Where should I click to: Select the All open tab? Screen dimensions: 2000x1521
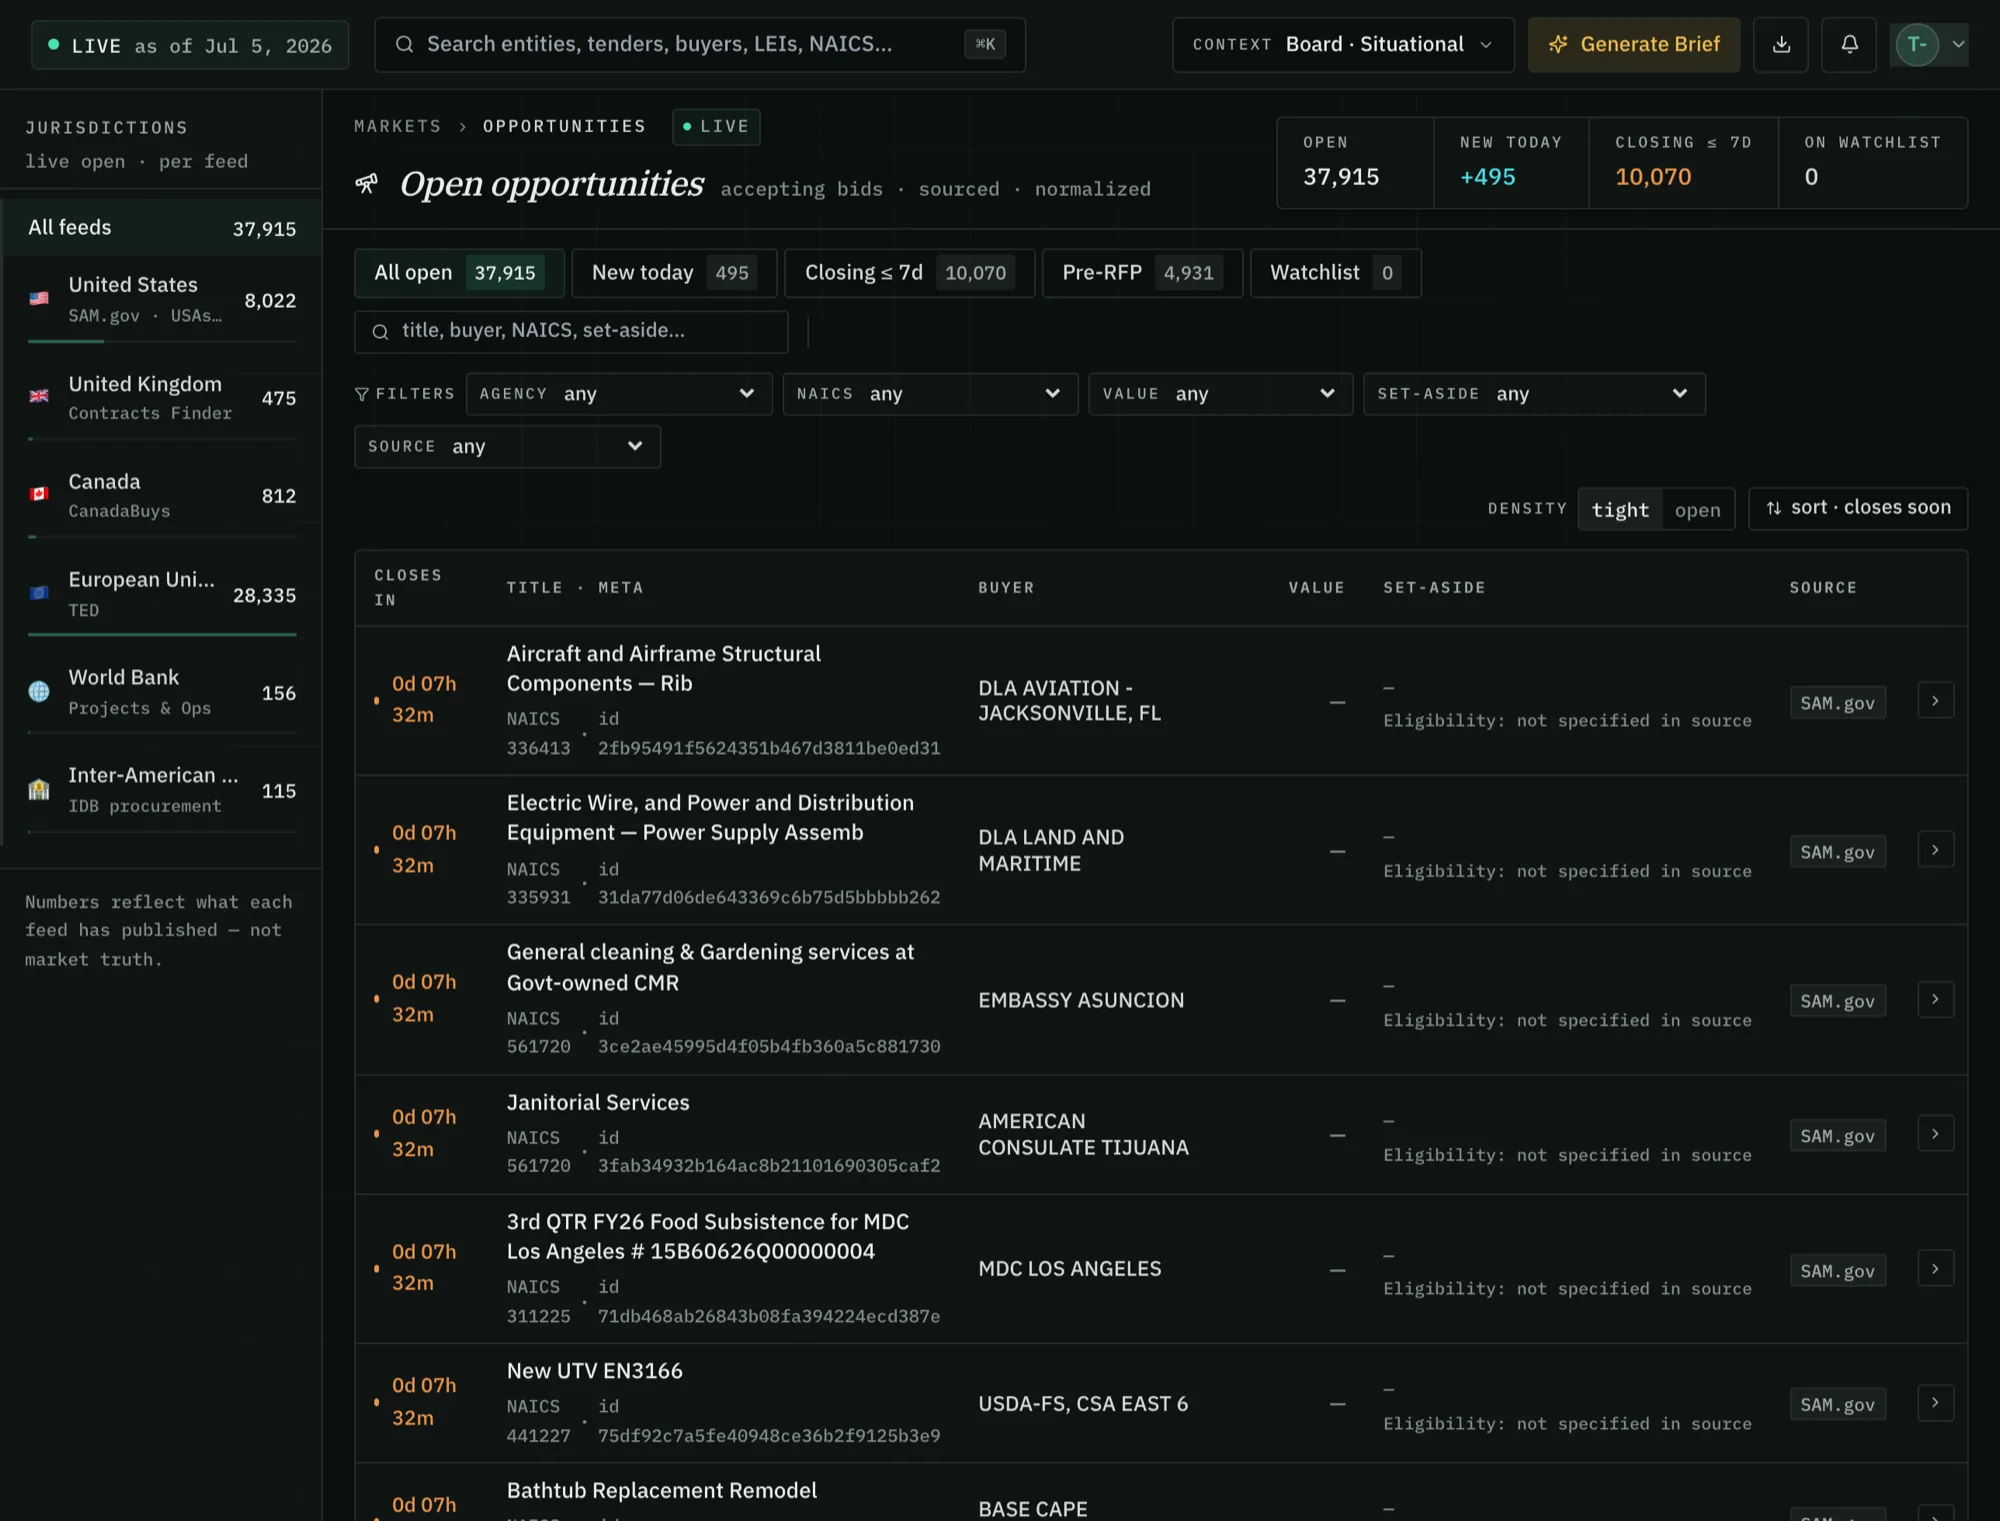pos(459,273)
